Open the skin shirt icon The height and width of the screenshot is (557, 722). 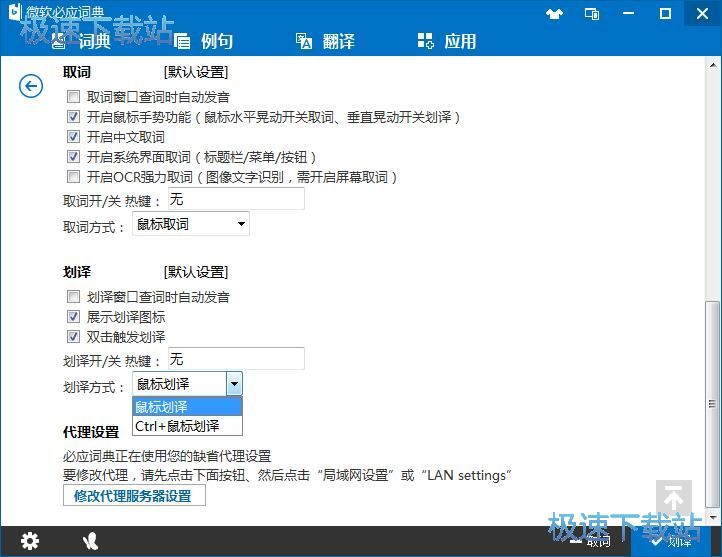pyautogui.click(x=554, y=14)
